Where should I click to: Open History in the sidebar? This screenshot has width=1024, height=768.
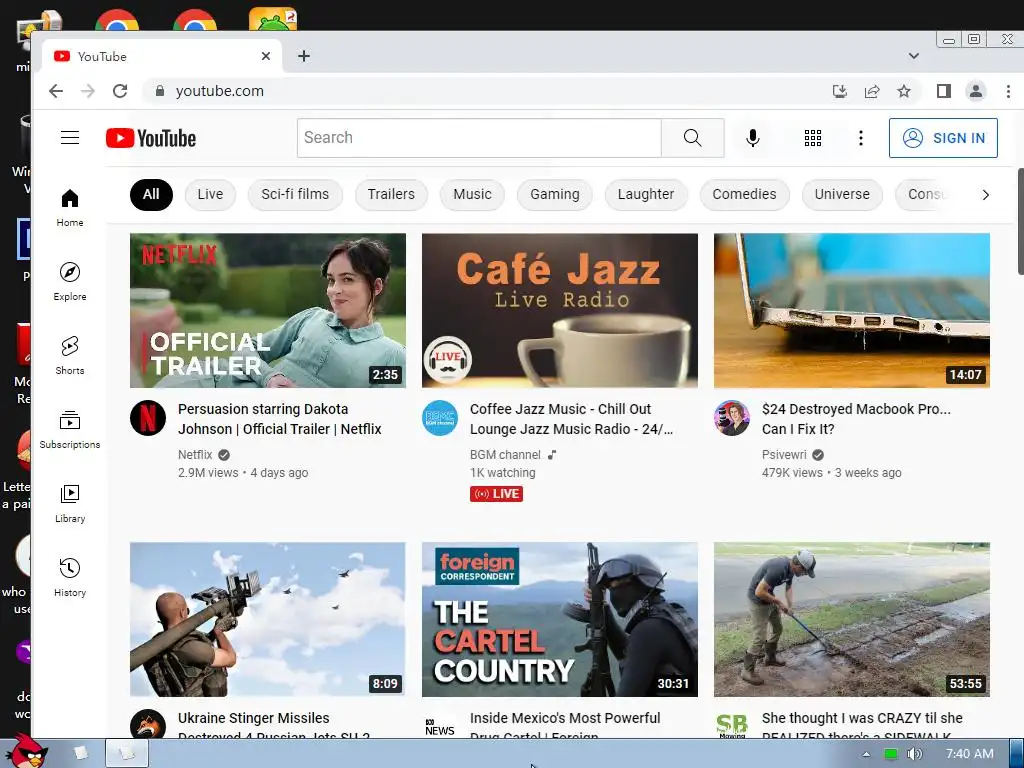[x=70, y=577]
